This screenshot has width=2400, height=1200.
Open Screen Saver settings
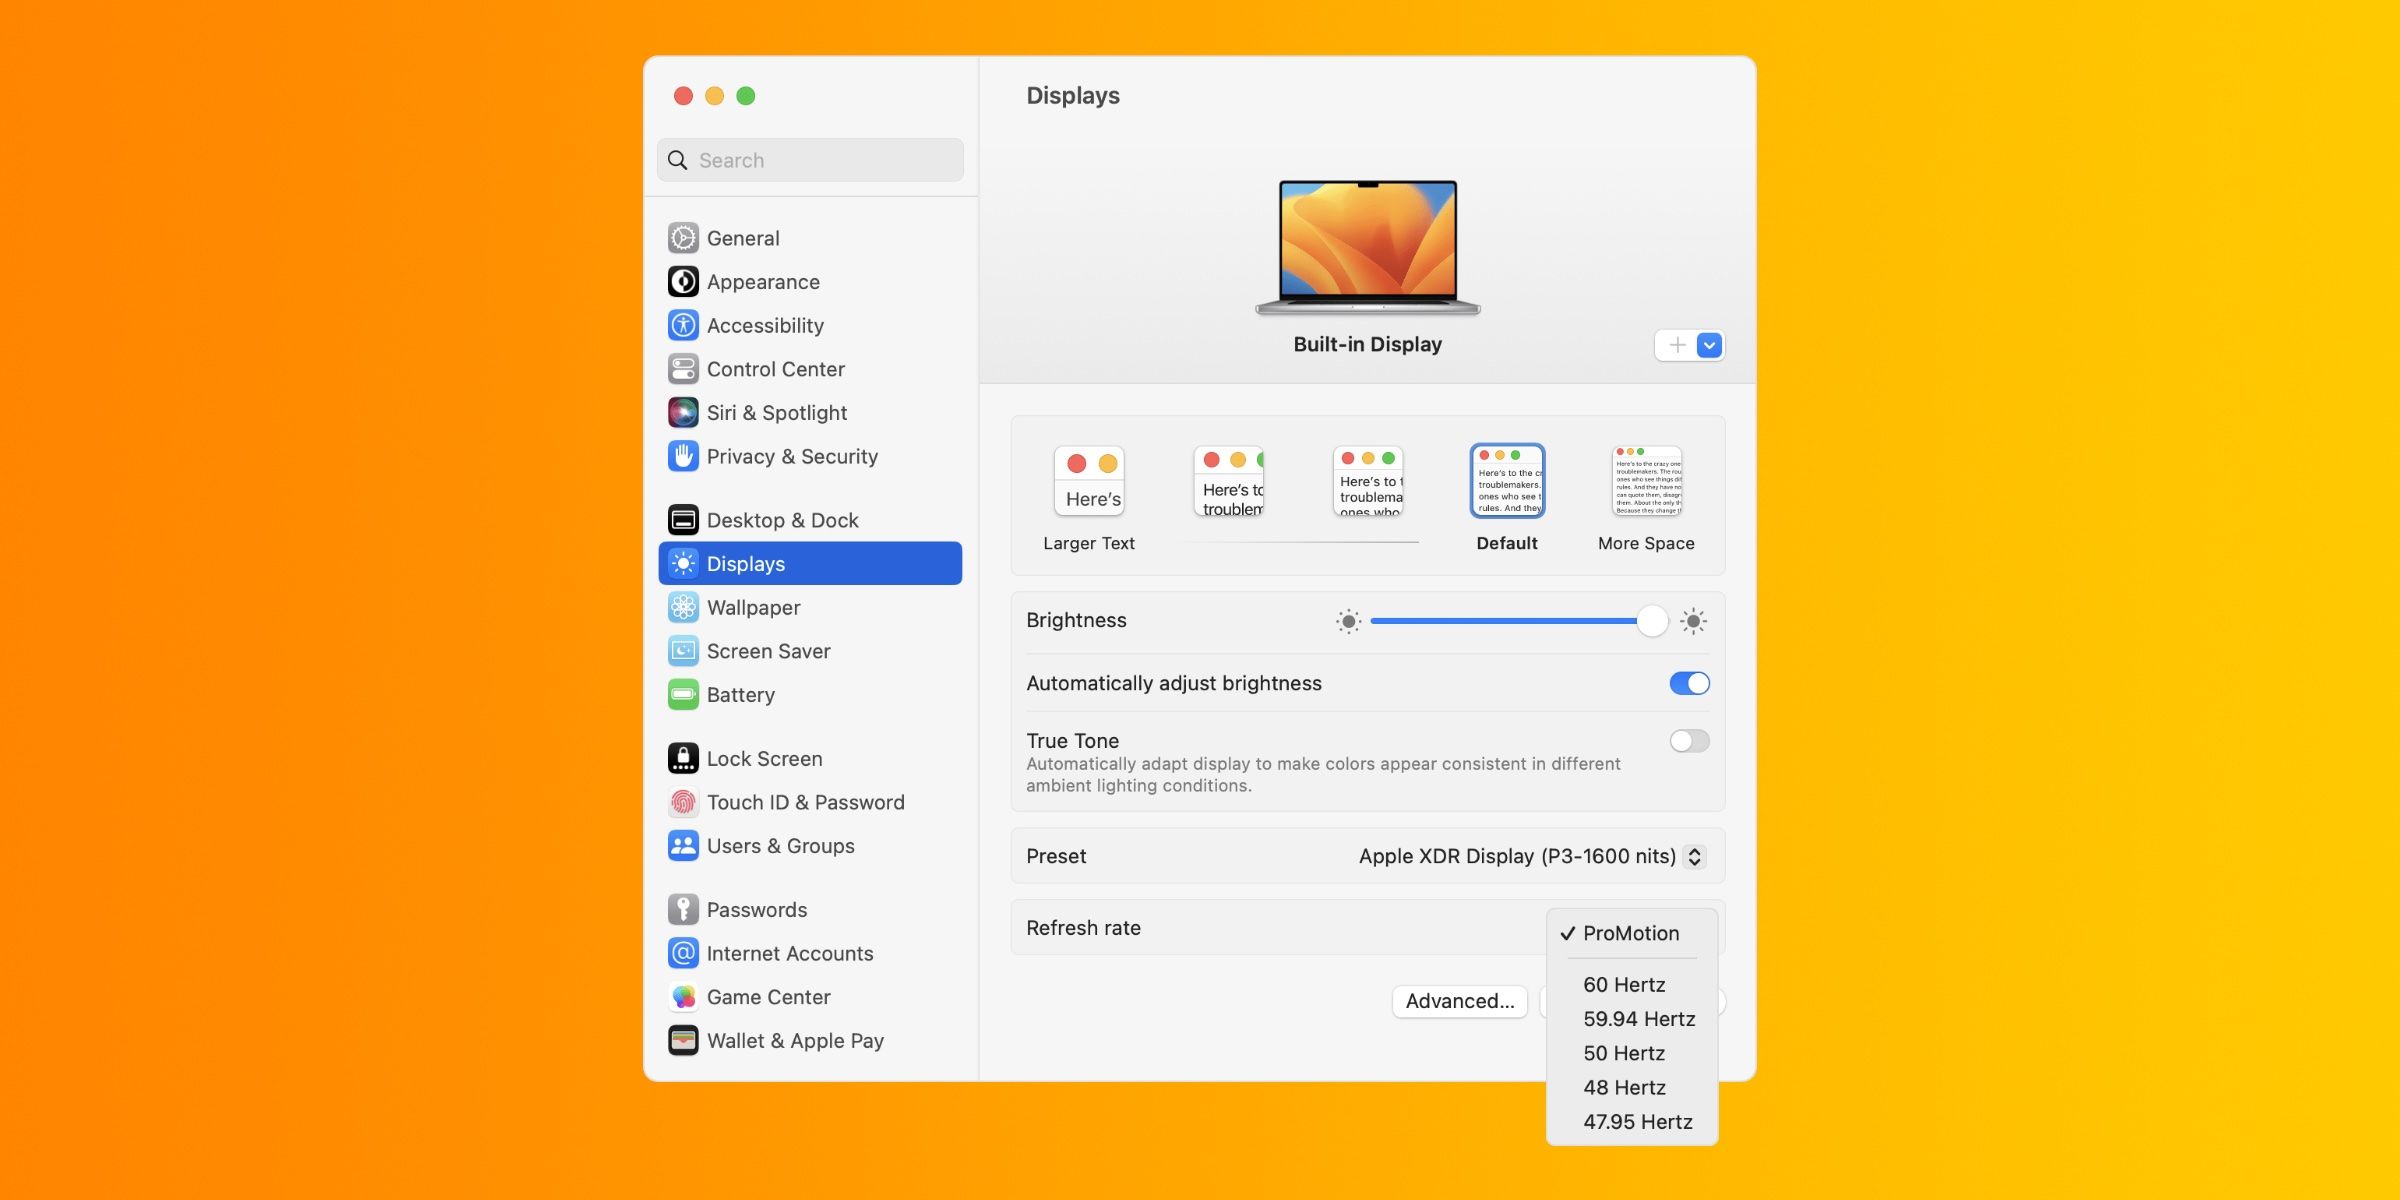point(768,651)
